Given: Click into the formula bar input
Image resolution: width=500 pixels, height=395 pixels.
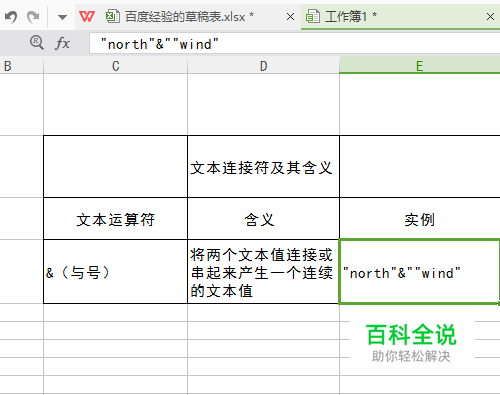Looking at the screenshot, I should click(x=295, y=44).
